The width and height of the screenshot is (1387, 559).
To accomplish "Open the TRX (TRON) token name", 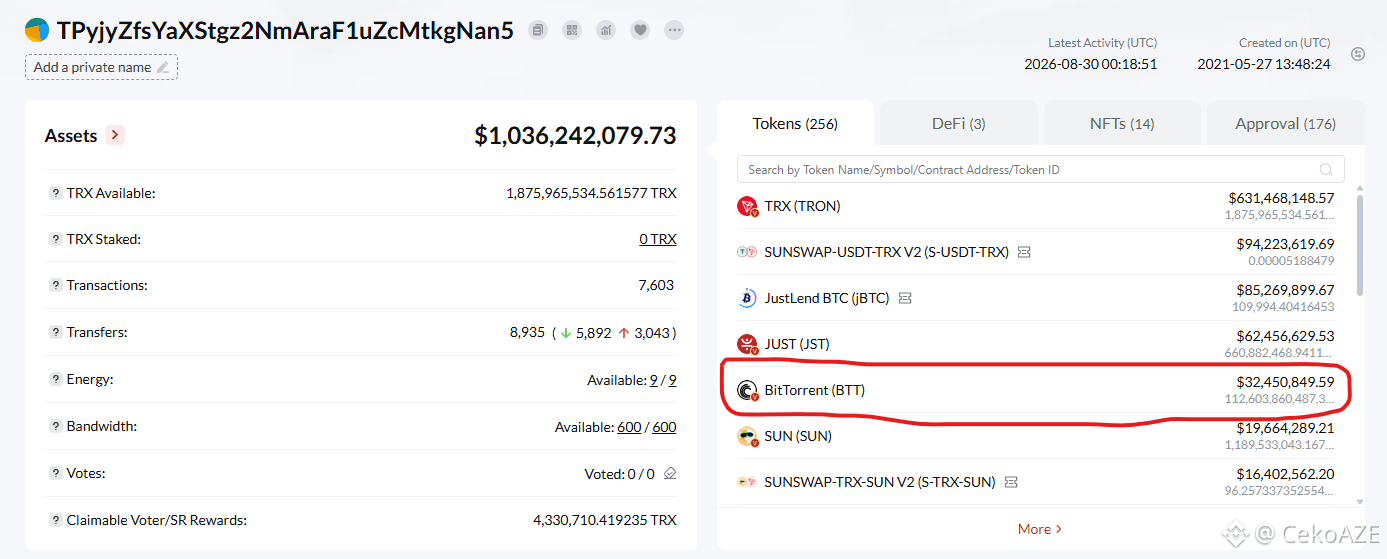I will 802,206.
